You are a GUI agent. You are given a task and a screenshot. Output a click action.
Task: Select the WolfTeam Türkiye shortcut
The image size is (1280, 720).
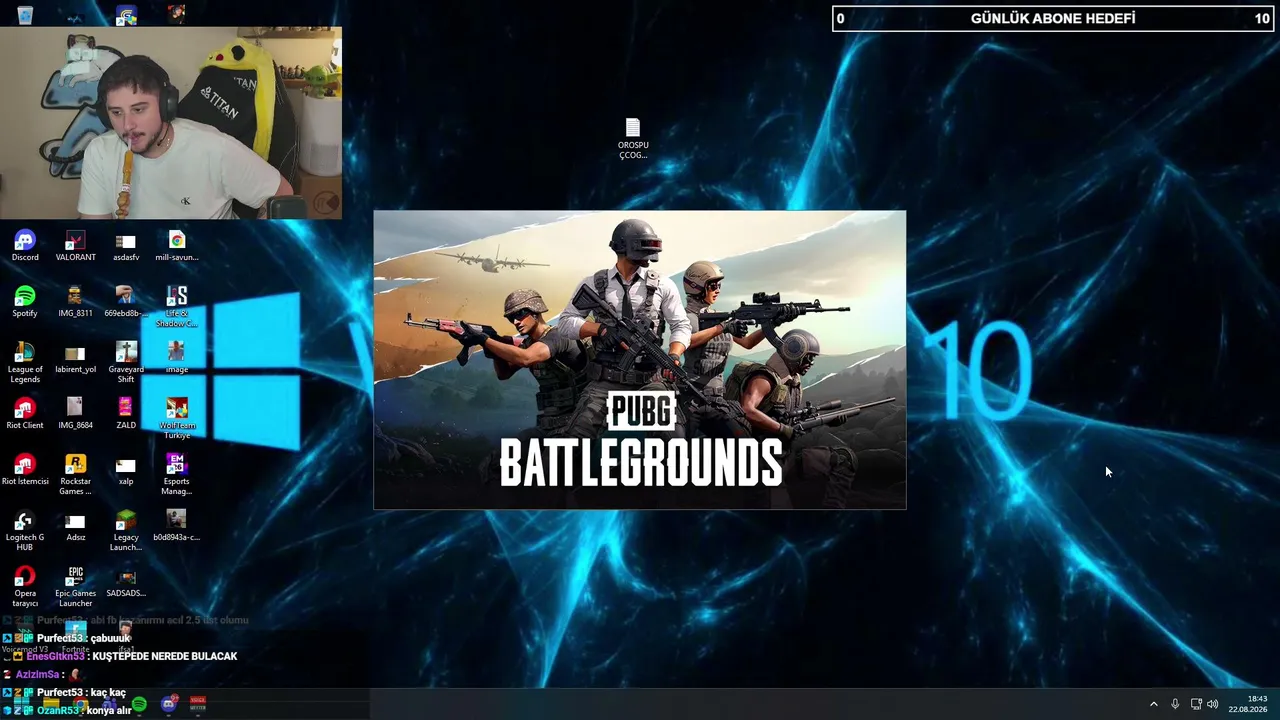tap(177, 419)
